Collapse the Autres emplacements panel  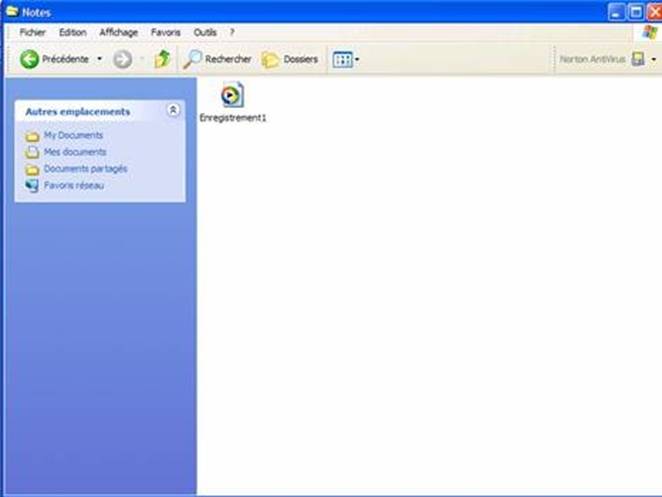(173, 110)
